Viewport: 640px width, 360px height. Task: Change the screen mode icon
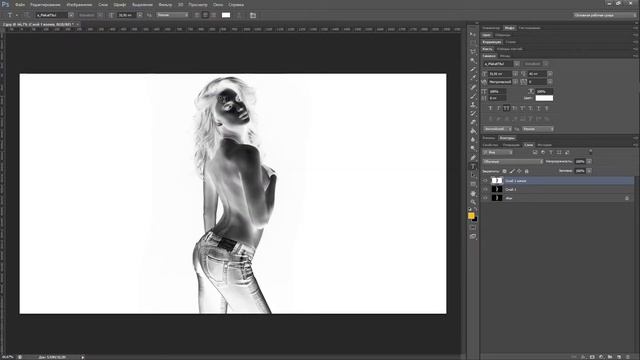pos(473,236)
